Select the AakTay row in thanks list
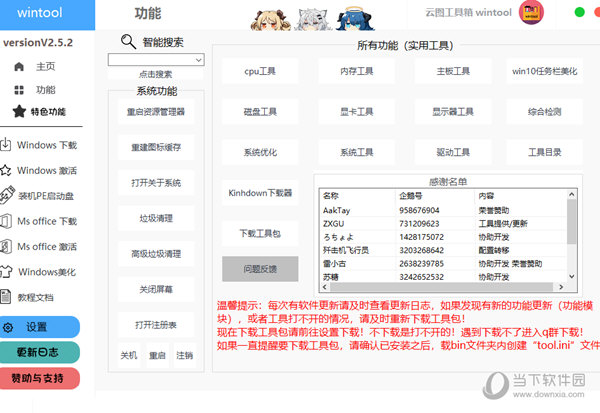 pyautogui.click(x=444, y=210)
